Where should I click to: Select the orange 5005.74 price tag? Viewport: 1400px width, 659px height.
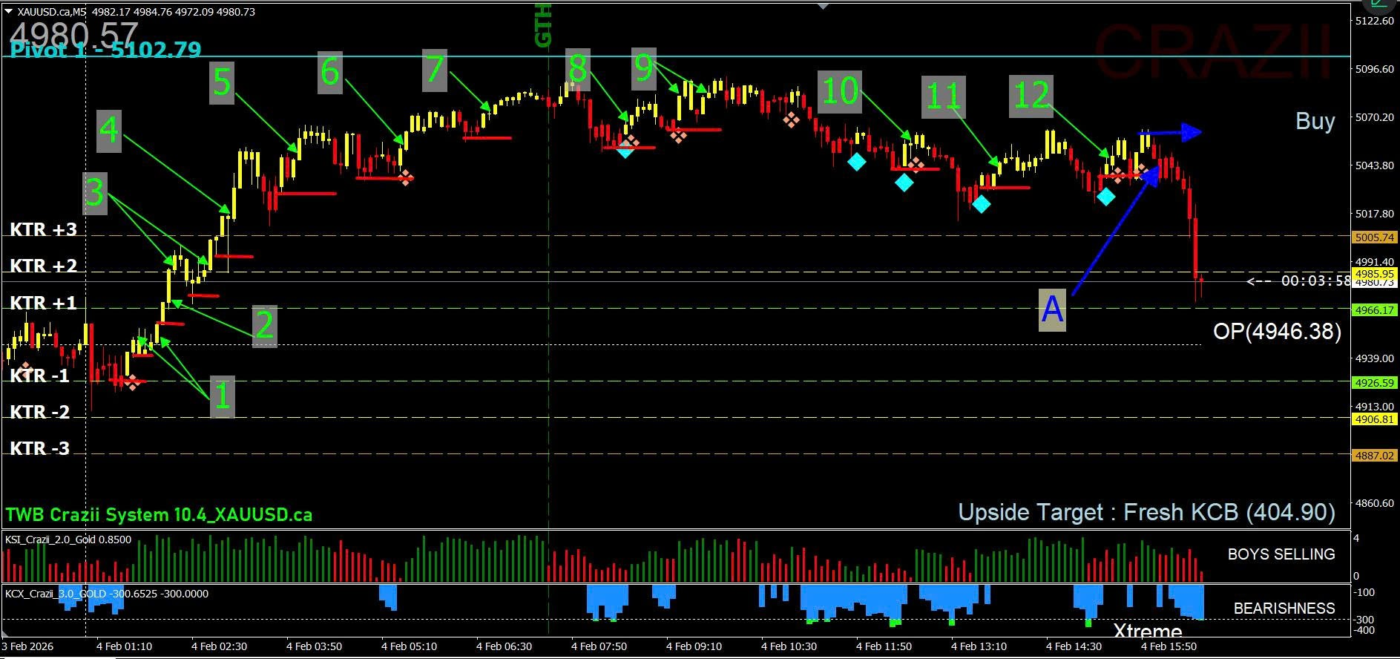1372,238
